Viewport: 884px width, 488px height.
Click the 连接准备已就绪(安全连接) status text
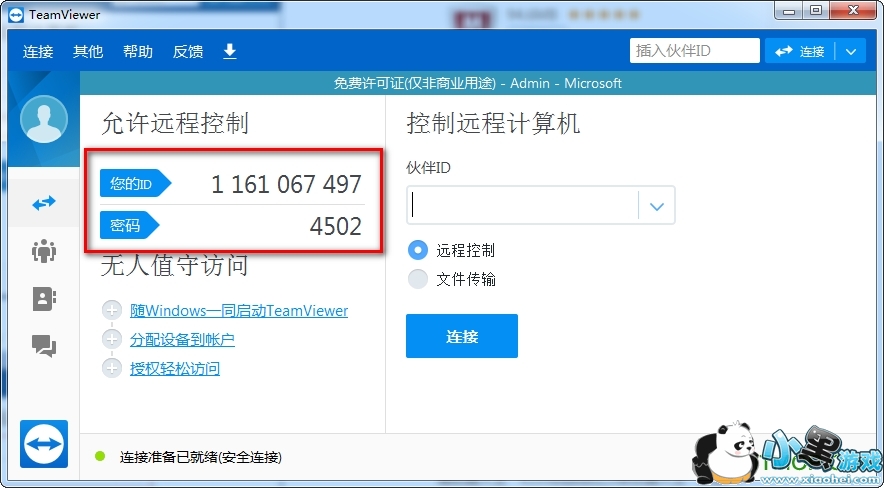coord(201,457)
